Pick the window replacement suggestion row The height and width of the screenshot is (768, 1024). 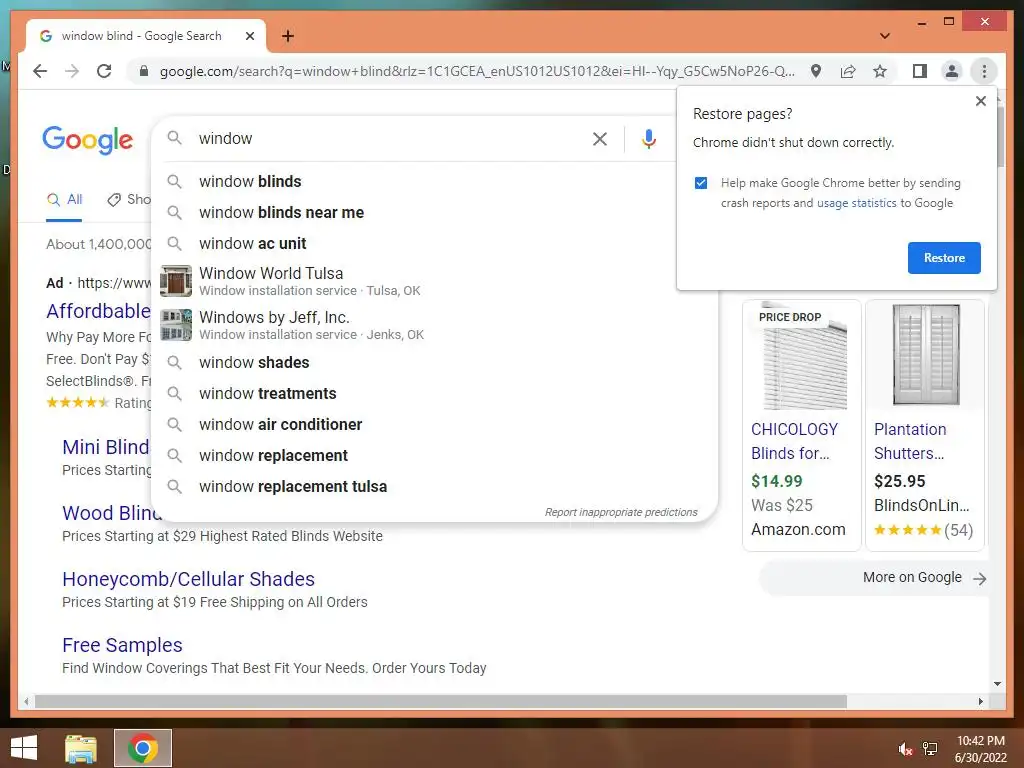point(434,456)
